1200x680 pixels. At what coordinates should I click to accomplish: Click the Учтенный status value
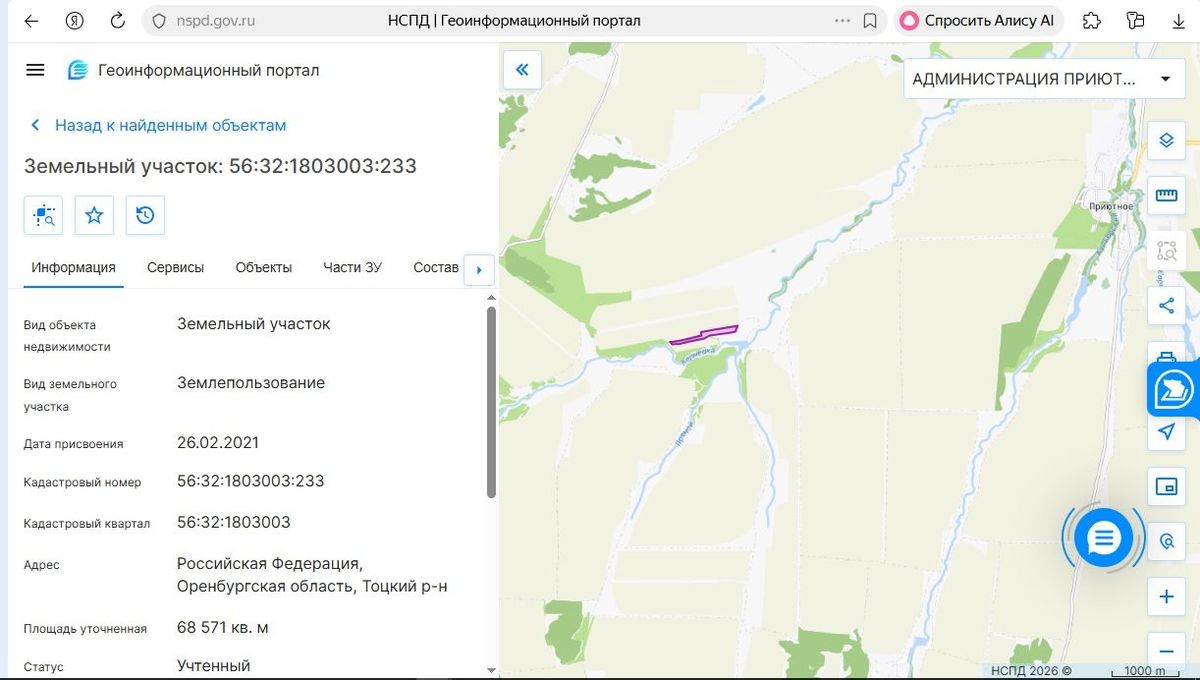click(214, 666)
